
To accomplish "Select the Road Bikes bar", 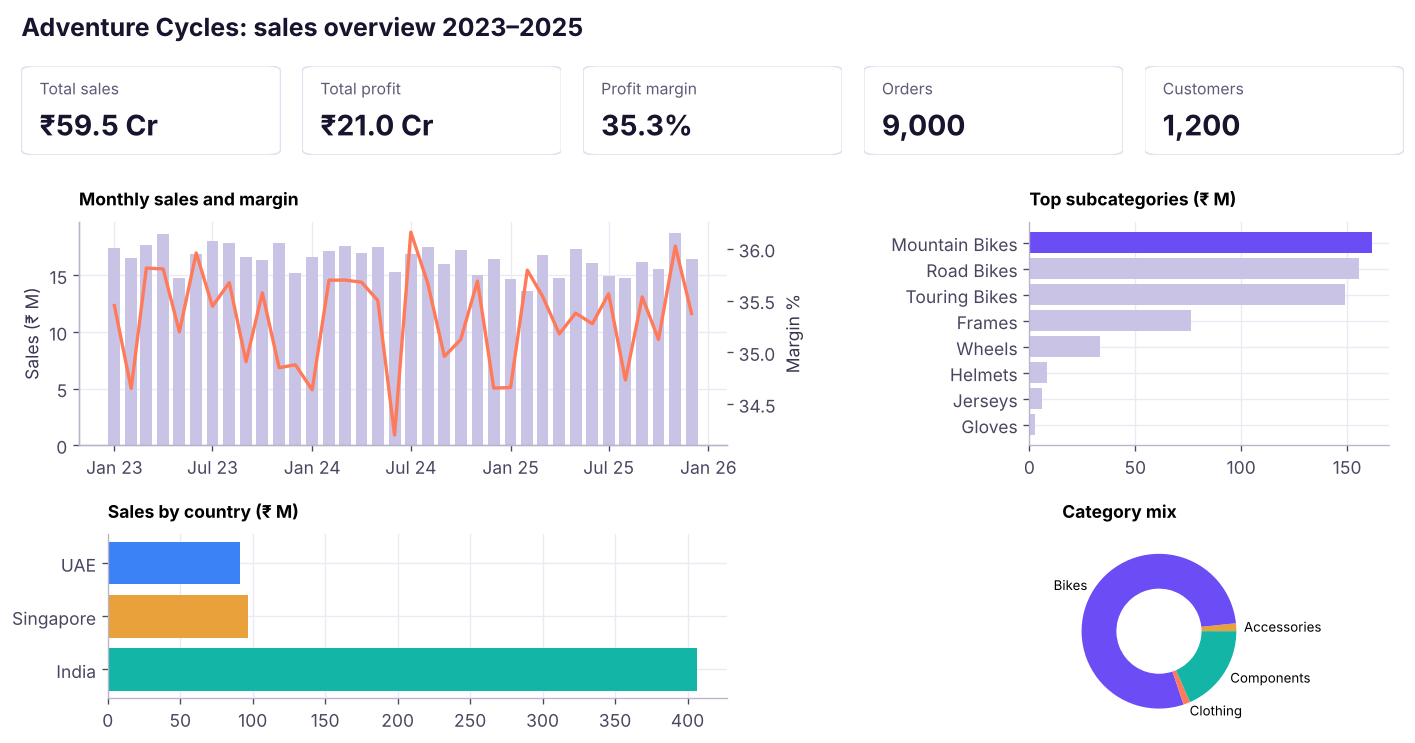I will [1194, 269].
